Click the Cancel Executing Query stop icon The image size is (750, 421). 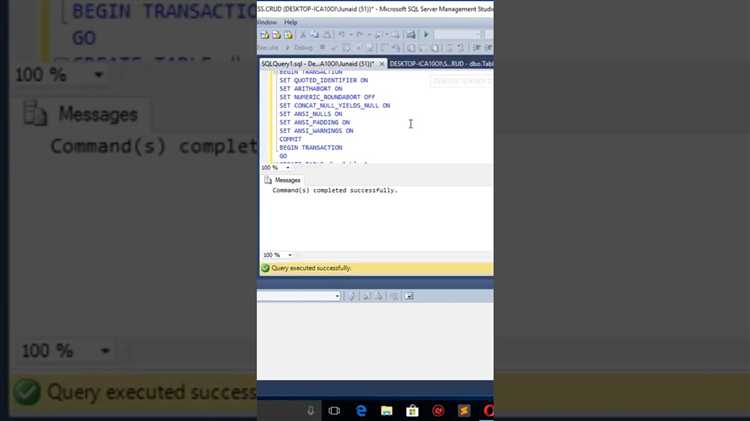[x=322, y=48]
